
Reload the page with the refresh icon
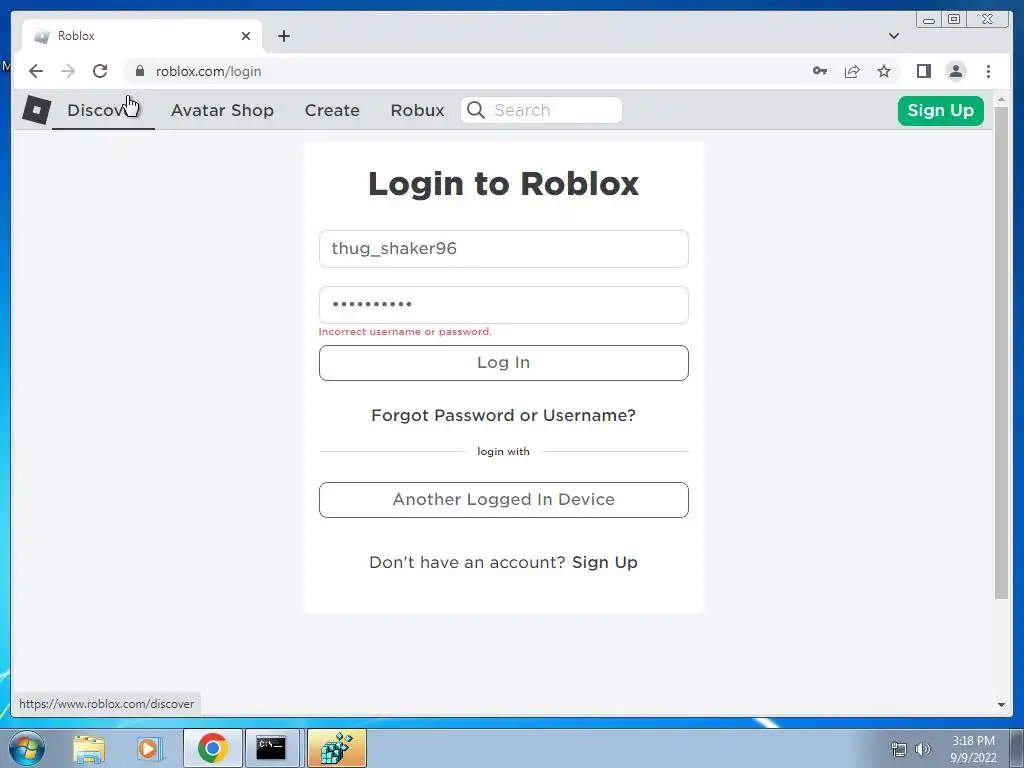pos(100,71)
